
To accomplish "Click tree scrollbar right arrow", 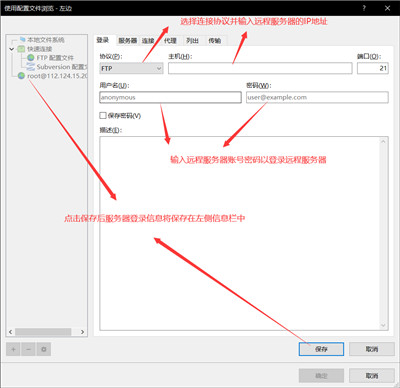I will pos(82,332).
